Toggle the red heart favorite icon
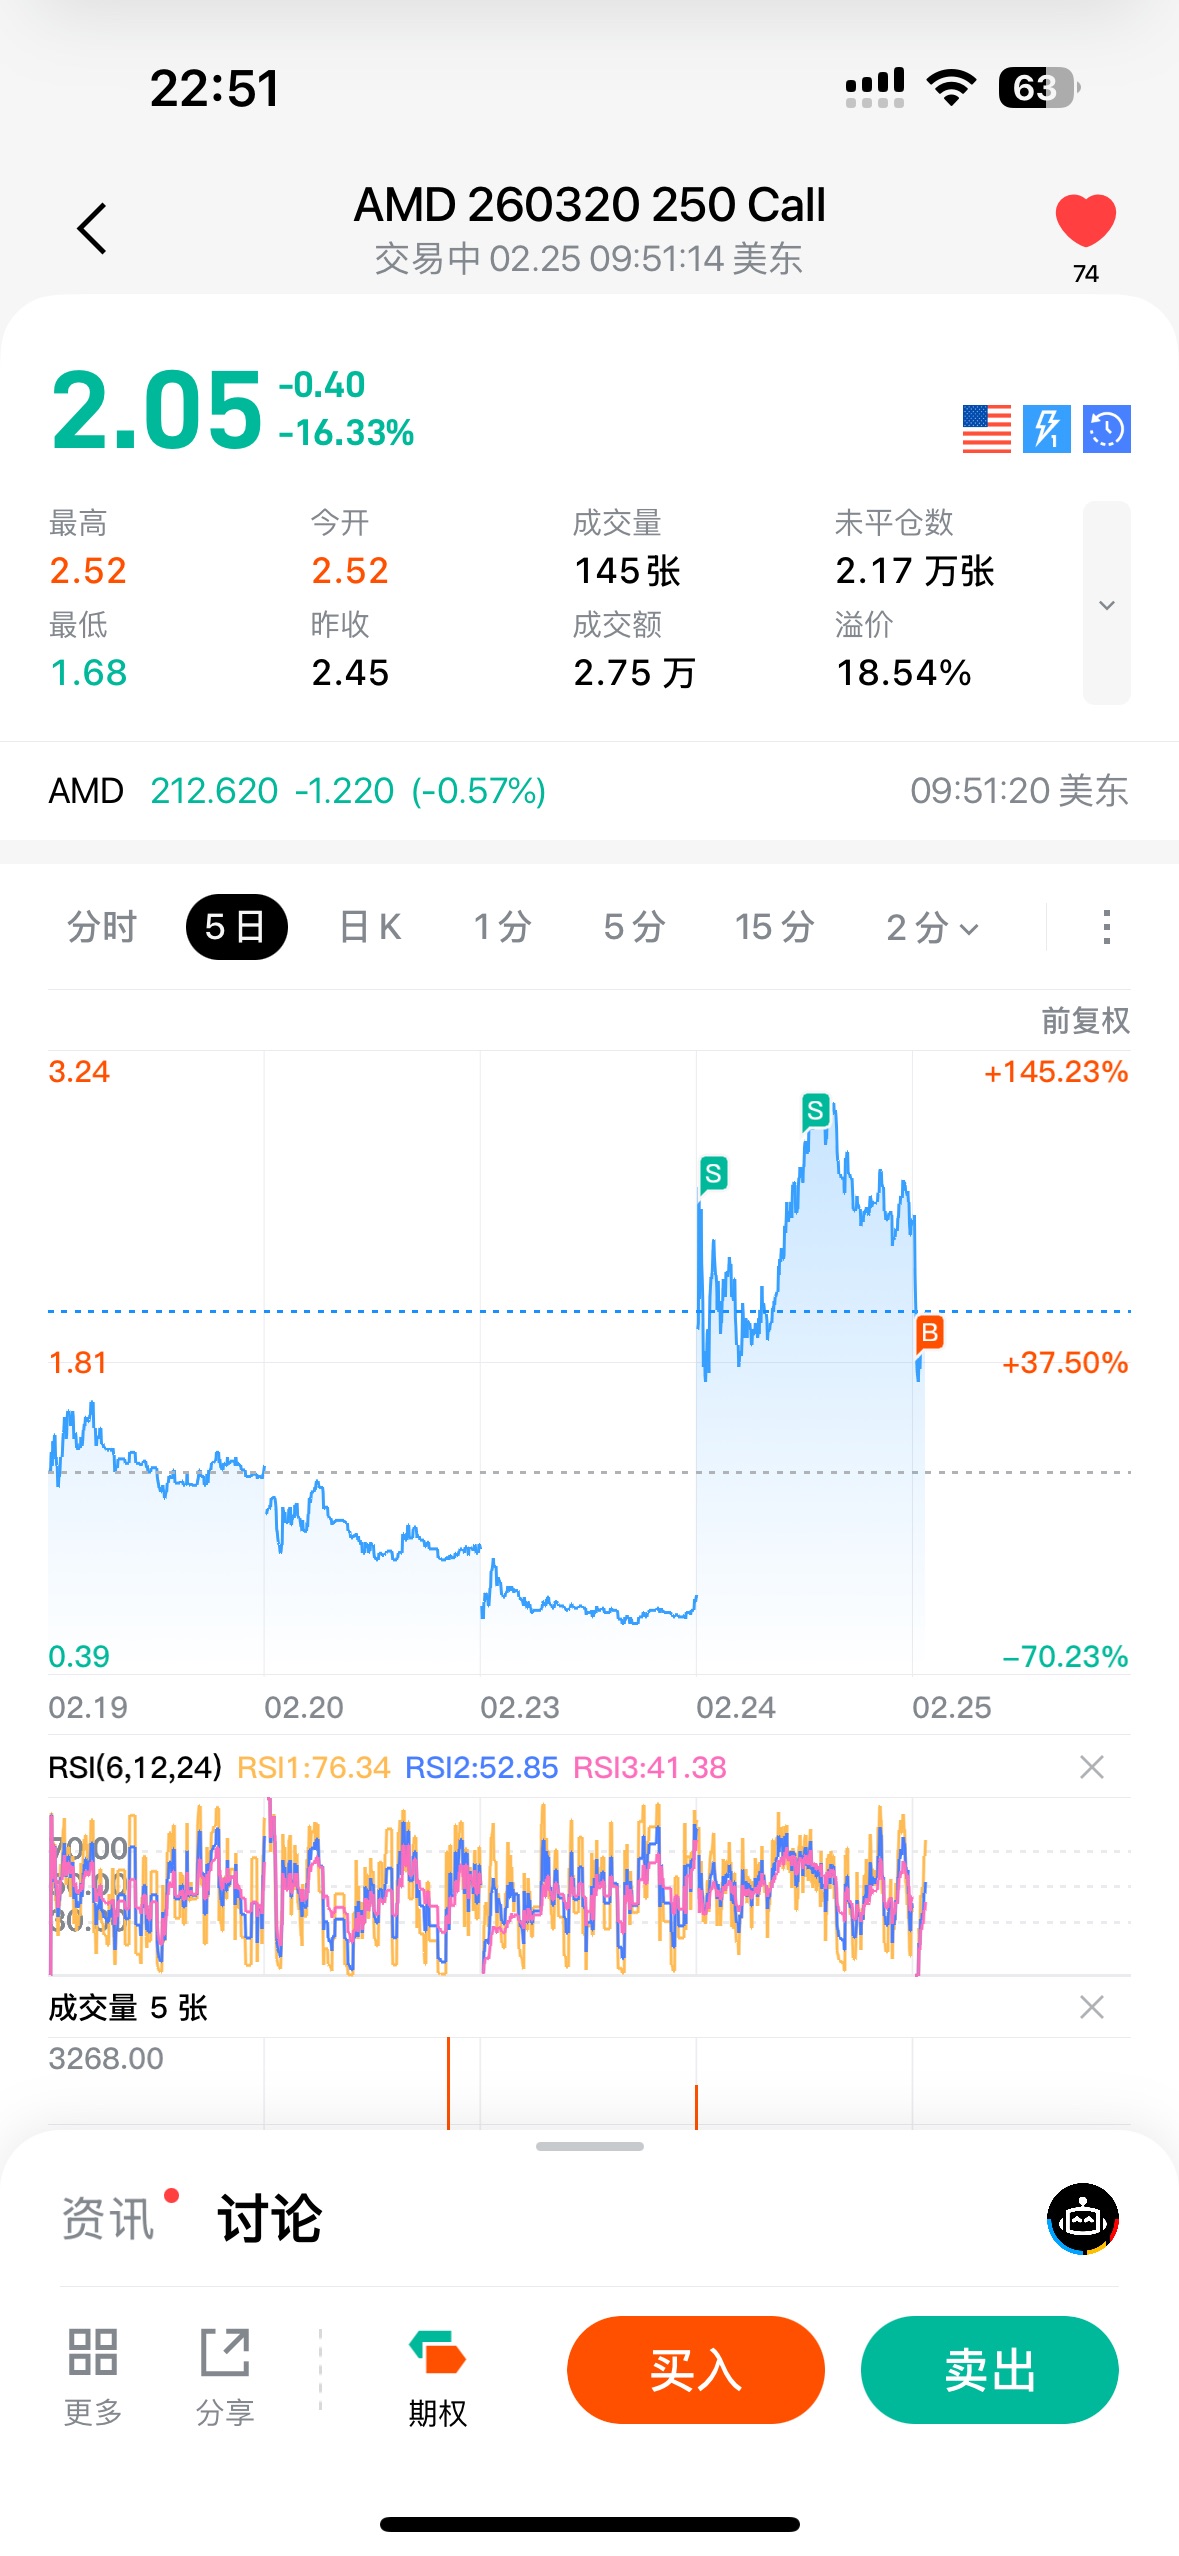Viewport: 1179px width, 2556px height. pos(1085,221)
